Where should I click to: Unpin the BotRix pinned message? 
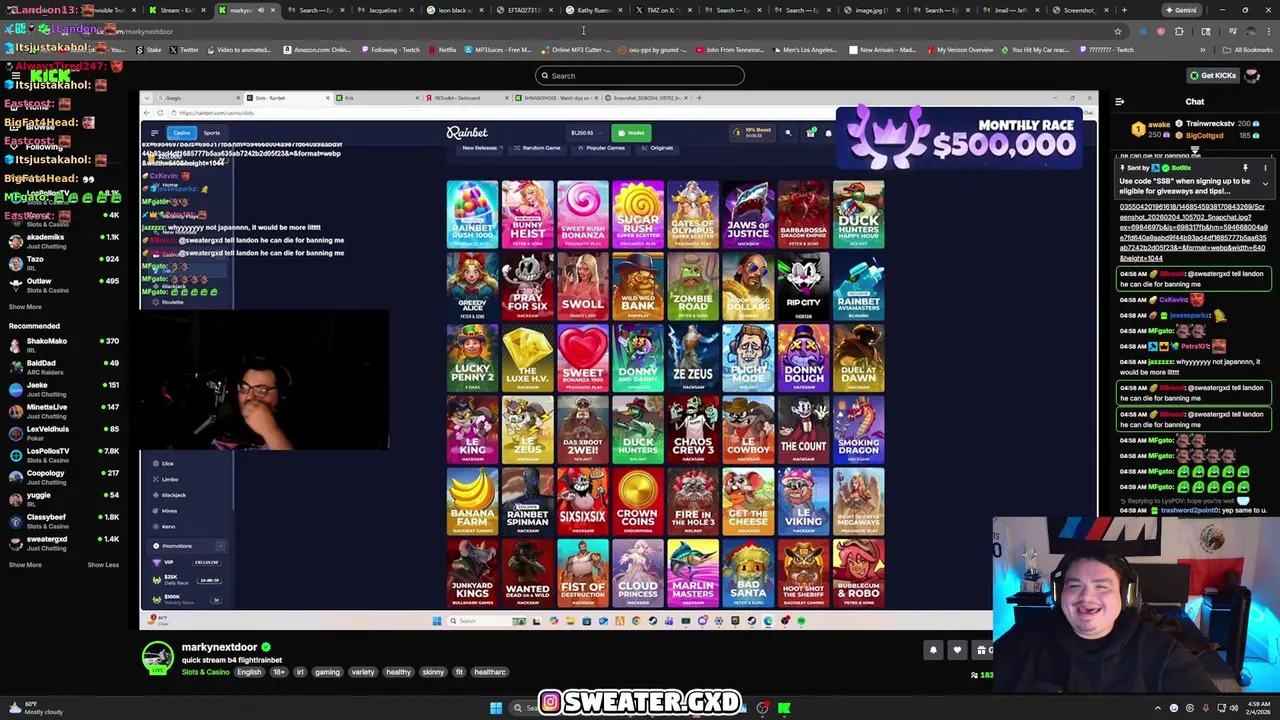point(1245,168)
